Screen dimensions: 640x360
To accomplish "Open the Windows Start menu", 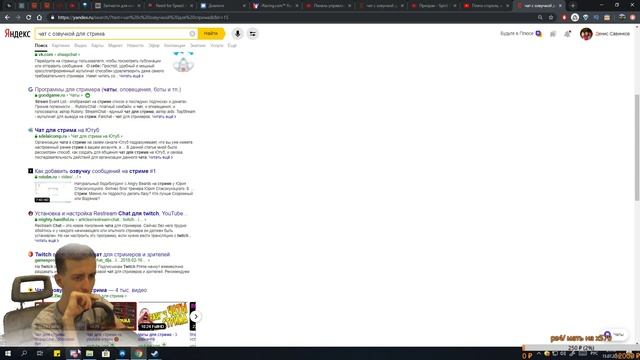I will coord(8,353).
